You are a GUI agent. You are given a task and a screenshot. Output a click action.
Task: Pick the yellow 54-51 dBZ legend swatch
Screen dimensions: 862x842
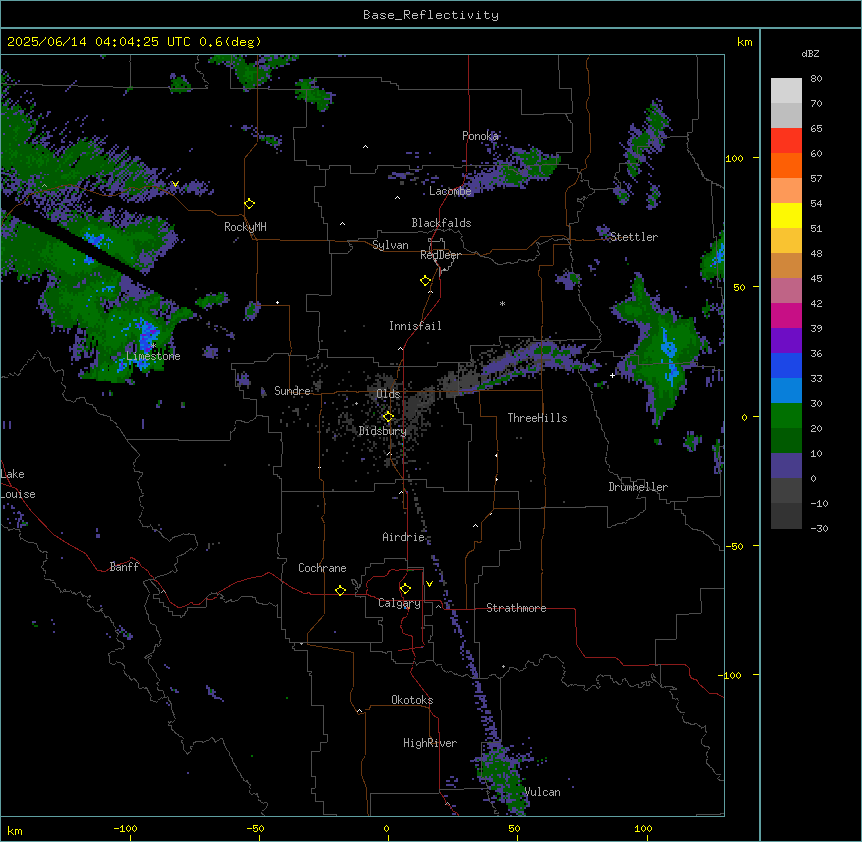786,215
